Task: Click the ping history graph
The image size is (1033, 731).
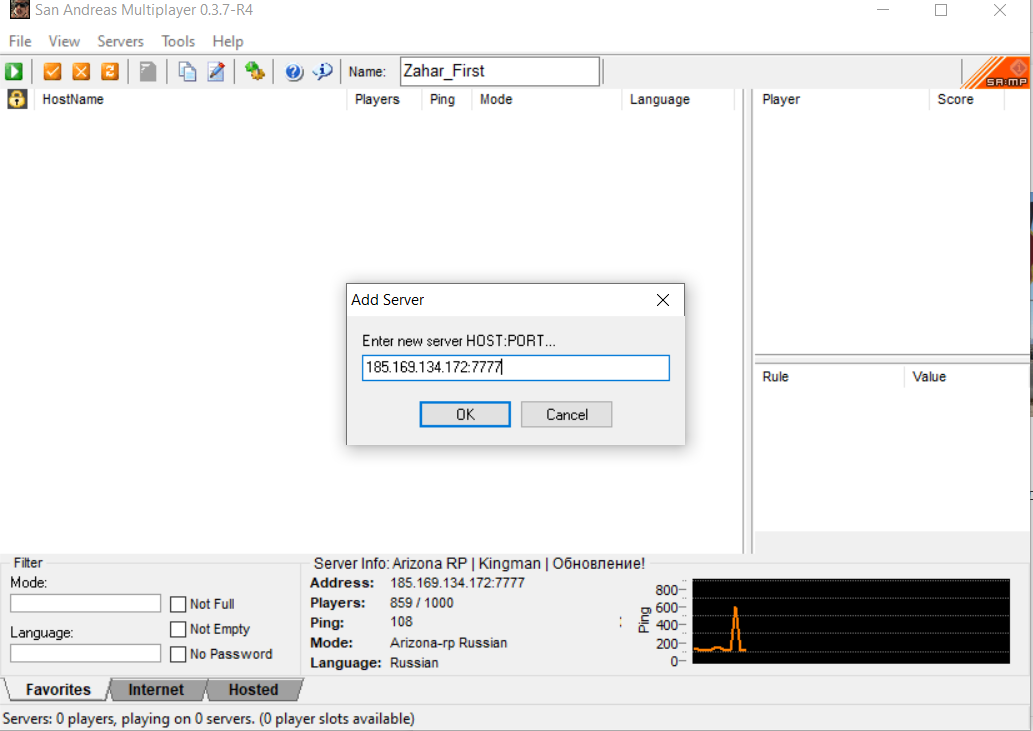Action: point(851,621)
